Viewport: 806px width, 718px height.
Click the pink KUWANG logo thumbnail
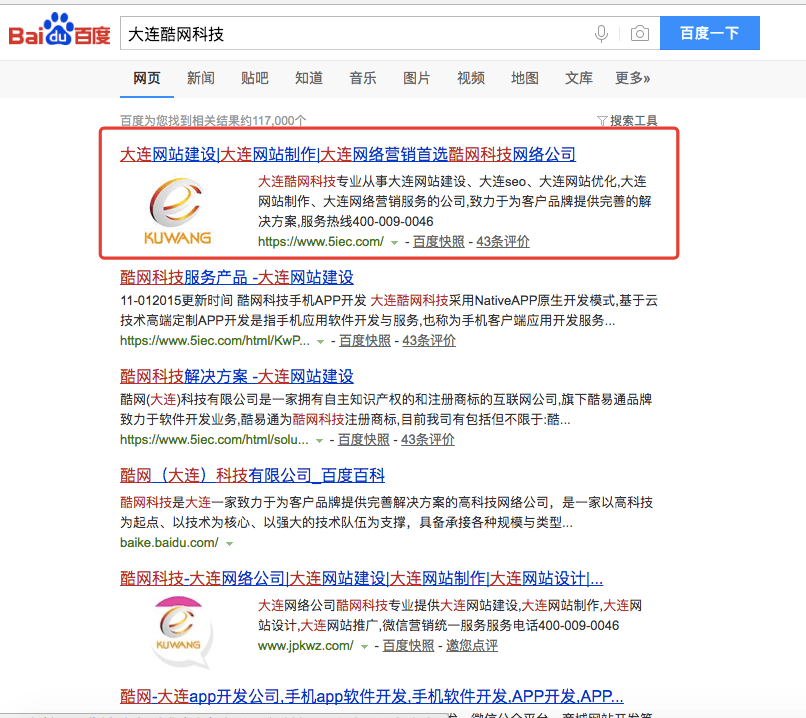pyautogui.click(x=181, y=632)
